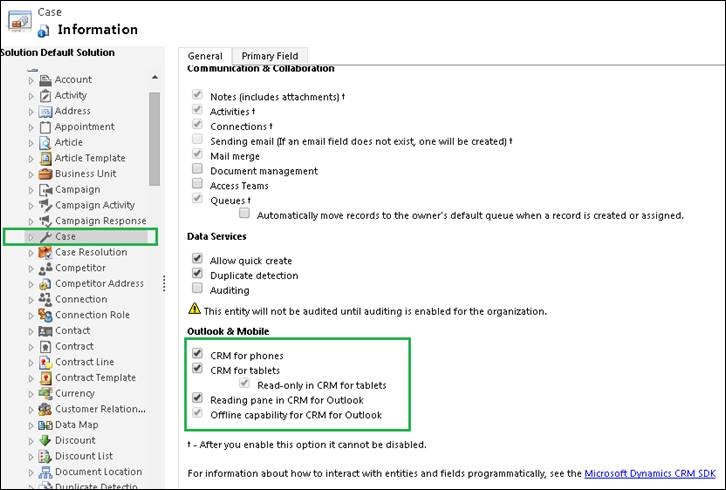Select the Discount List entity label
Image resolution: width=726 pixels, height=490 pixels.
coord(84,456)
